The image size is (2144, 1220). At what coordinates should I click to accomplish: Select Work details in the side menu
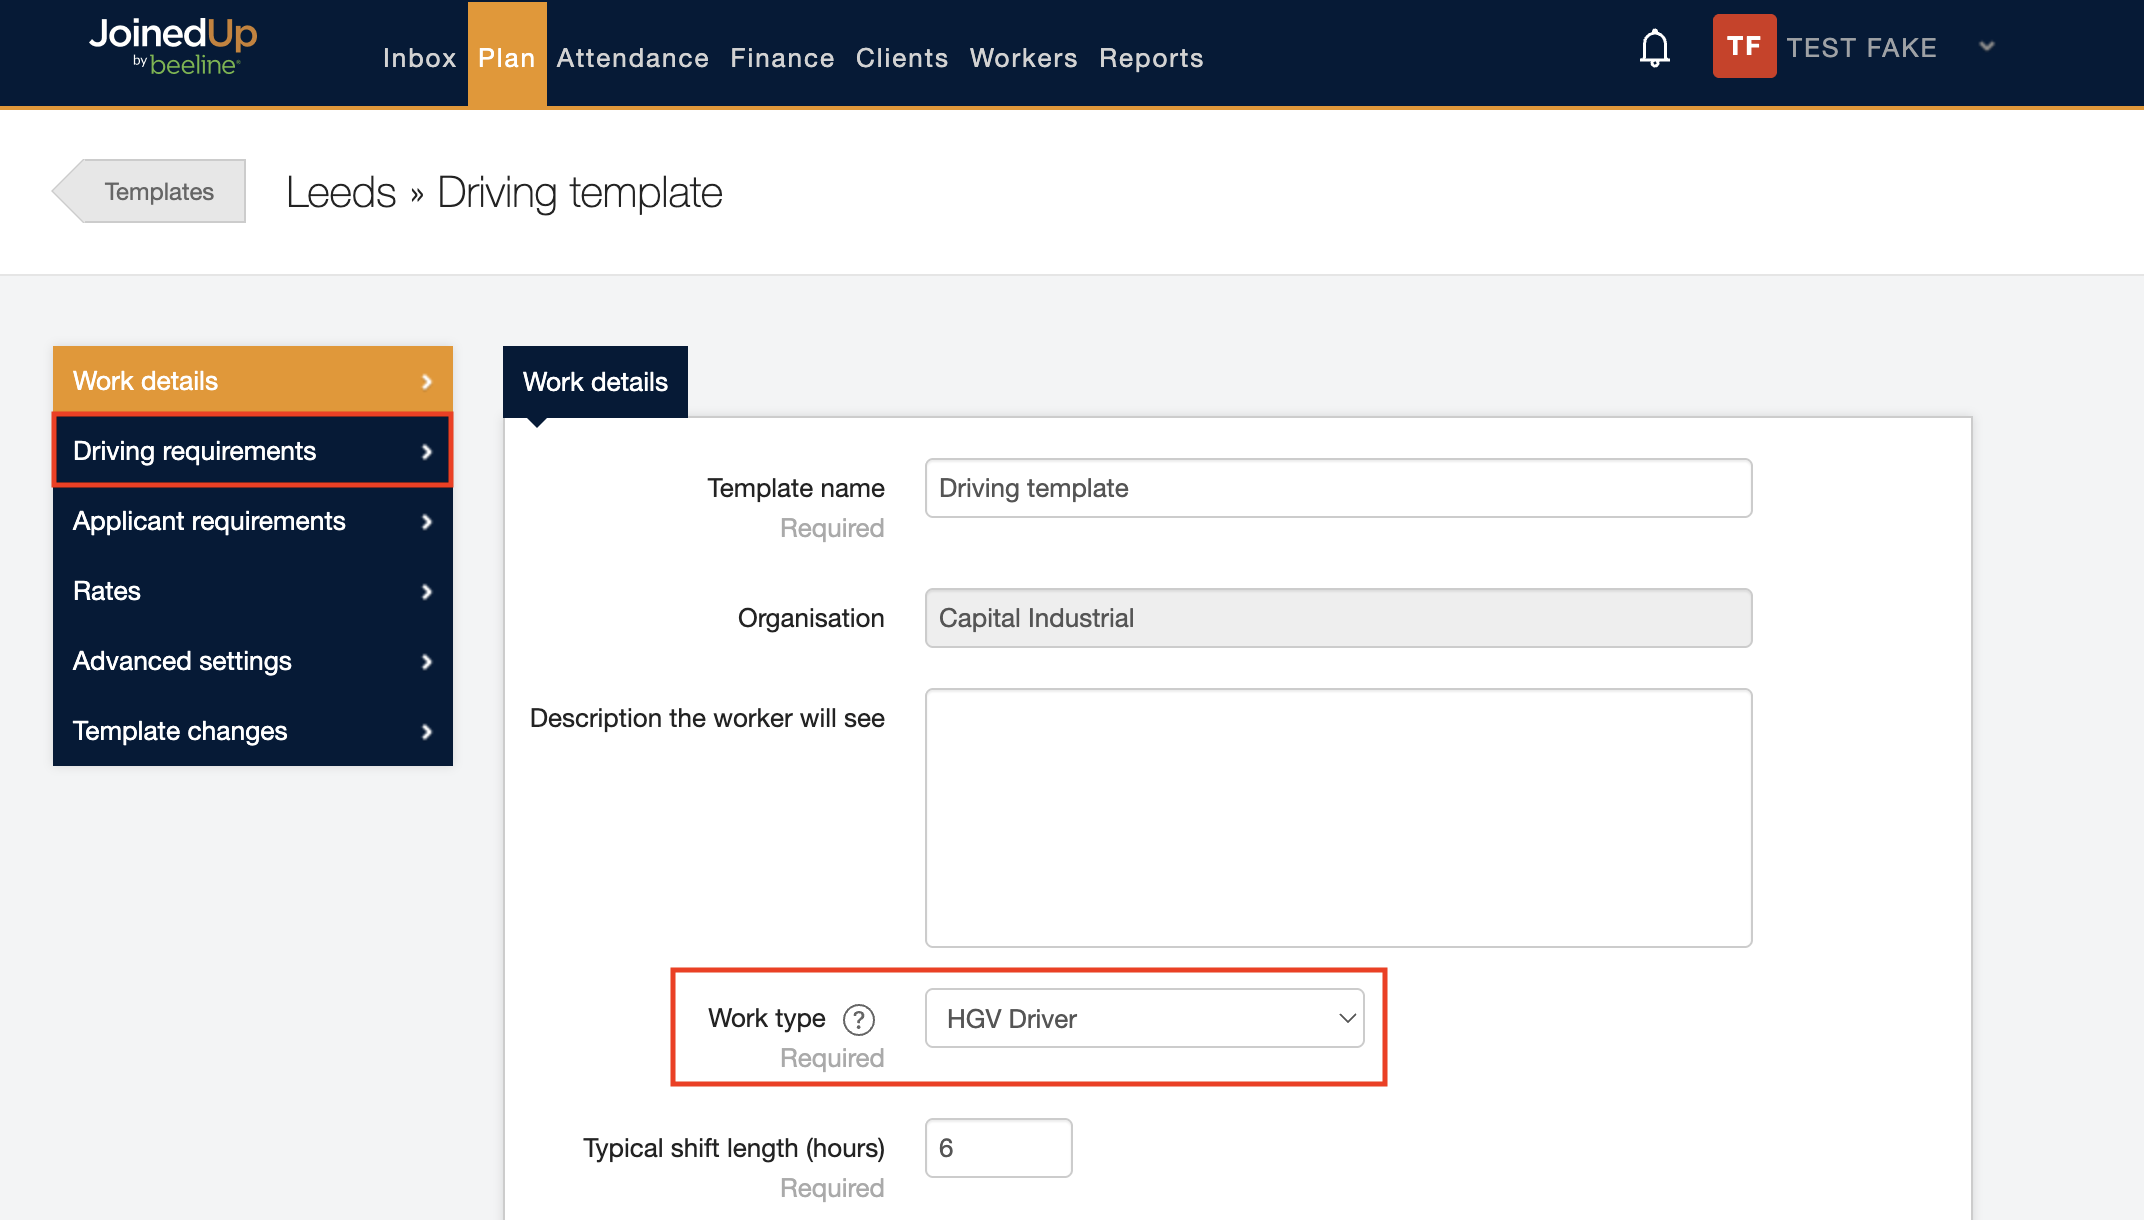click(x=252, y=381)
